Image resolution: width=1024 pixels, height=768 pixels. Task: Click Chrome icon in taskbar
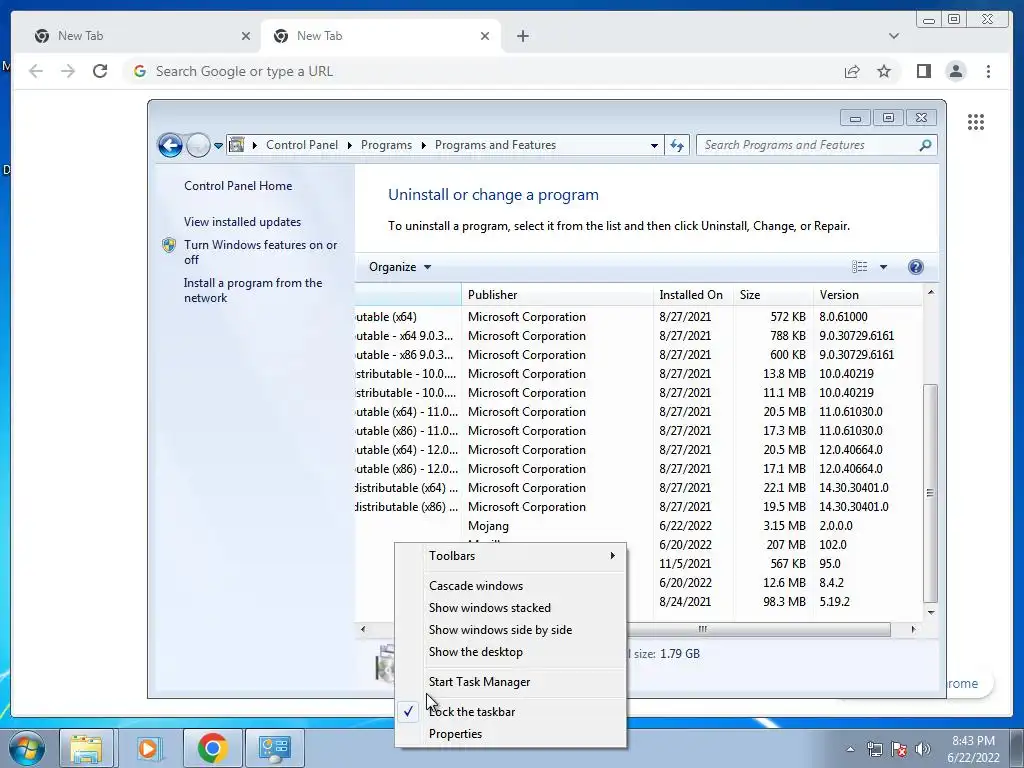tap(212, 748)
